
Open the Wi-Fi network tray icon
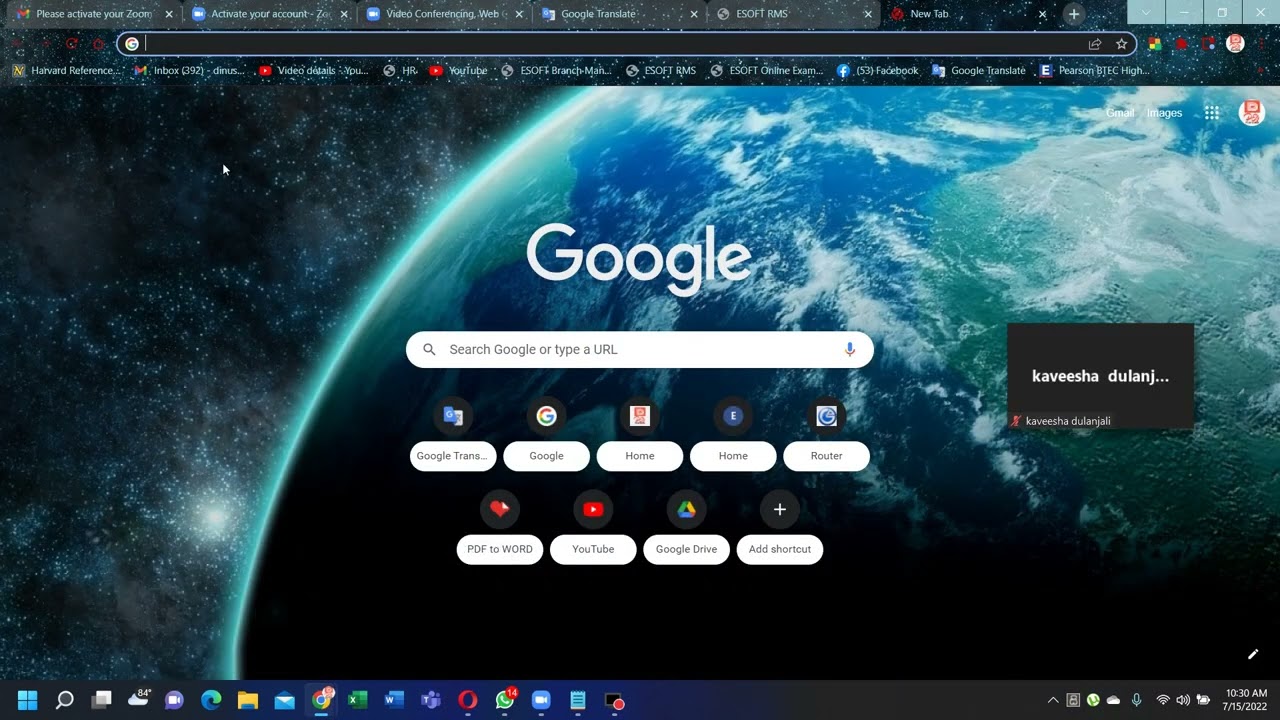click(1163, 700)
